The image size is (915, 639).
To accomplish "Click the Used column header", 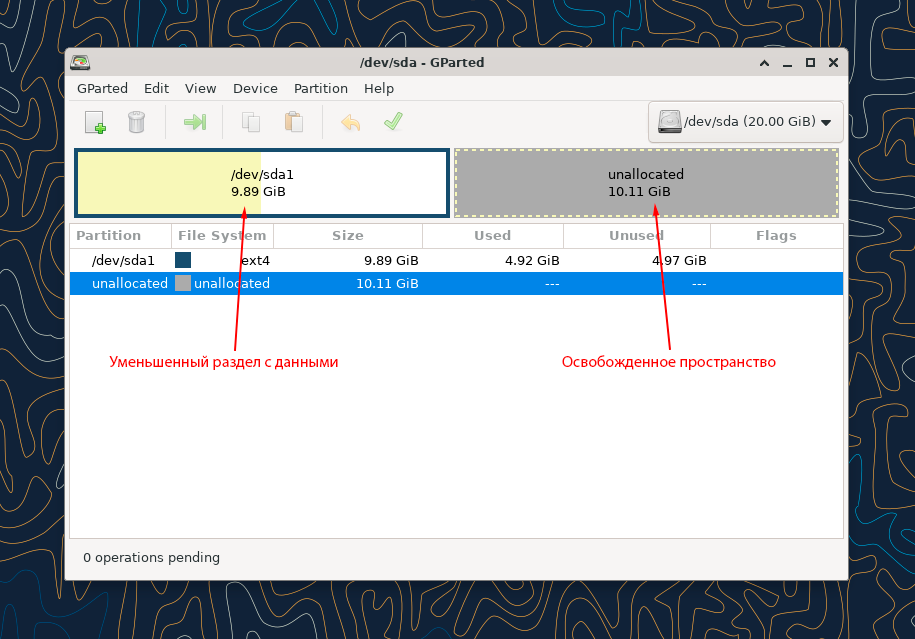I will coord(493,236).
